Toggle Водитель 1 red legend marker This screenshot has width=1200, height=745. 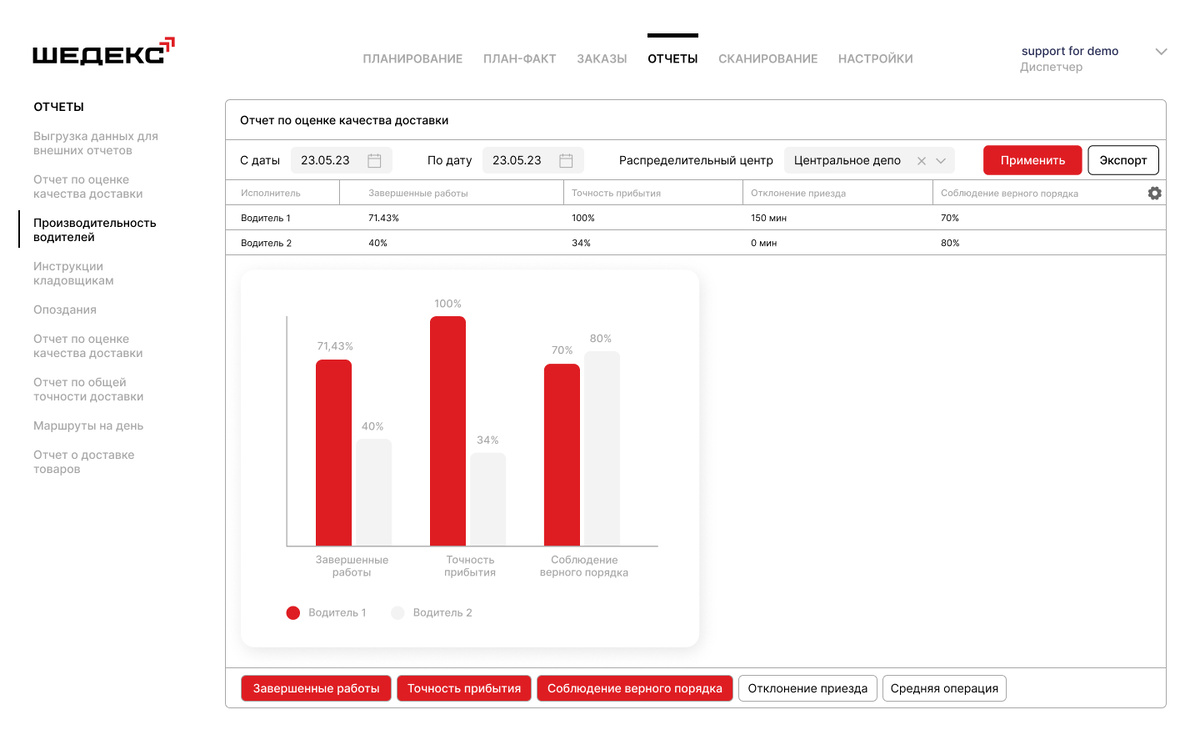coord(293,613)
